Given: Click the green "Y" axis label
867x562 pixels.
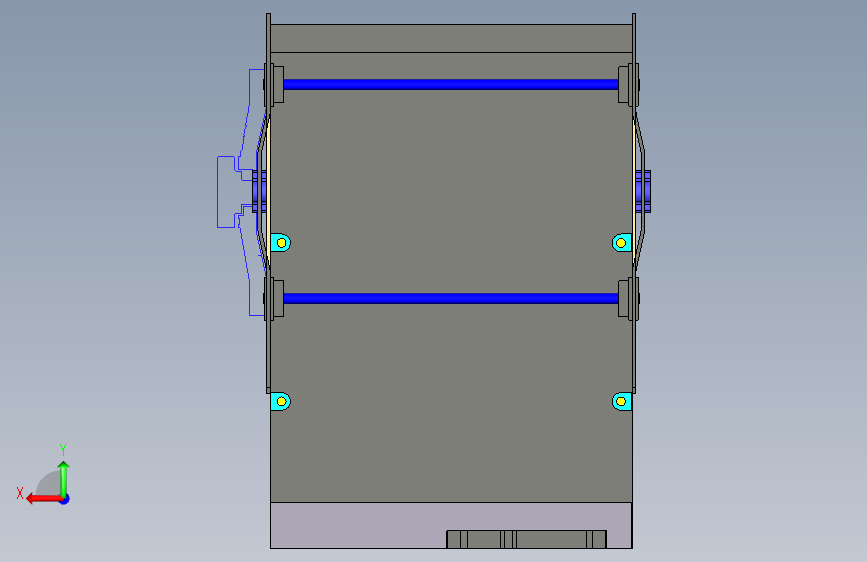Looking at the screenshot, I should pyautogui.click(x=63, y=449).
